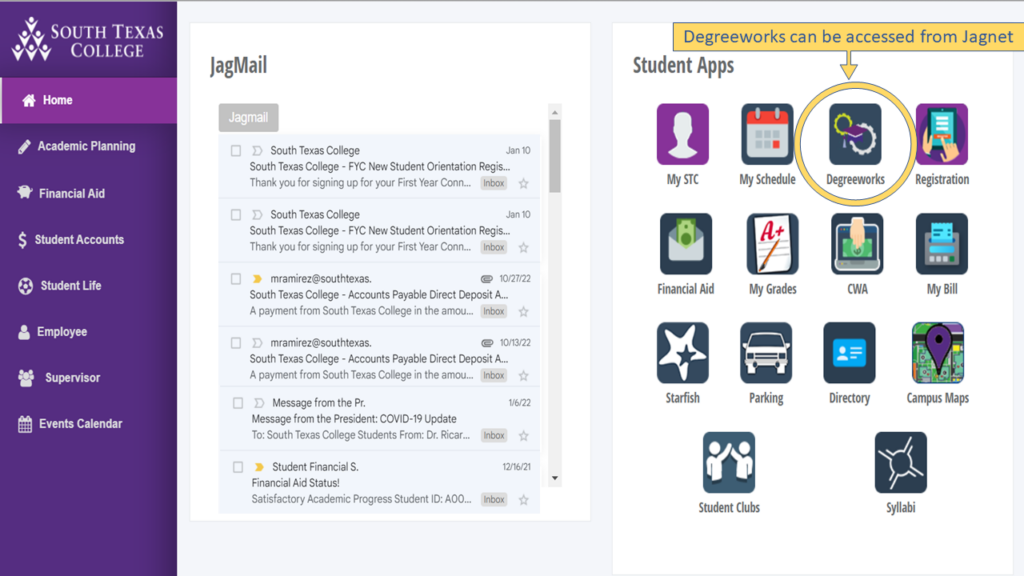Star the 10/27/22 Direct Deposit email
The image size is (1024, 576).
524,312
